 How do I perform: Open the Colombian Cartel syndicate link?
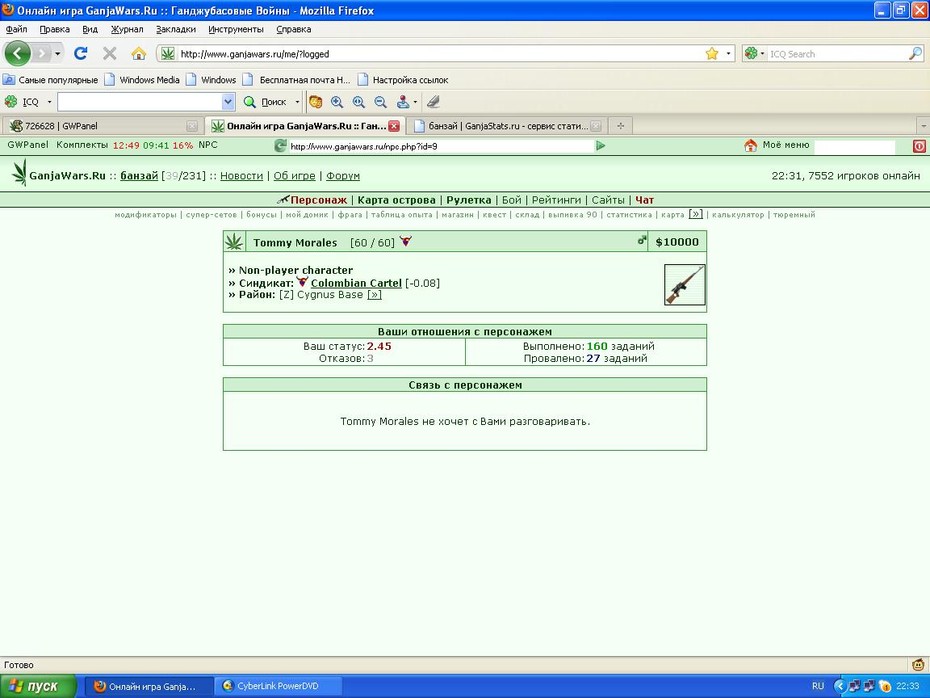[x=356, y=283]
